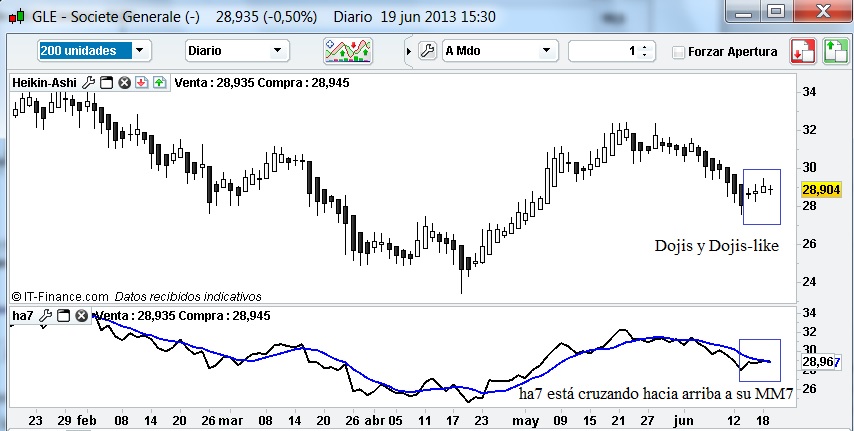Click the IT-Finance.com copyright text
The height and width of the screenshot is (431, 854).
(x=60, y=297)
